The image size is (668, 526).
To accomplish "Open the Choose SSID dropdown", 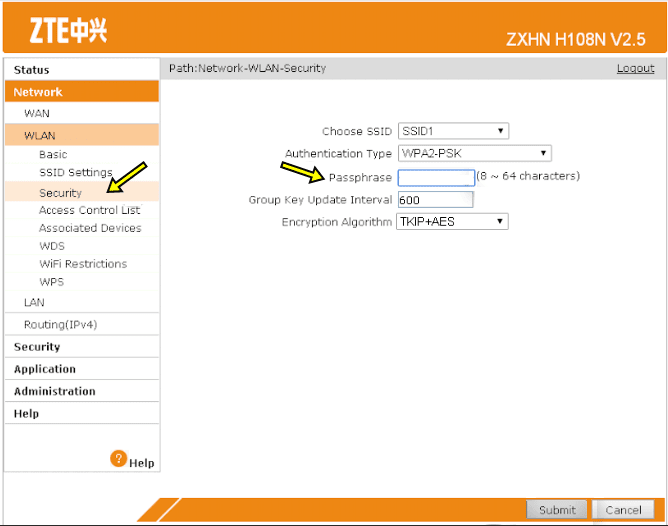I will tap(453, 131).
